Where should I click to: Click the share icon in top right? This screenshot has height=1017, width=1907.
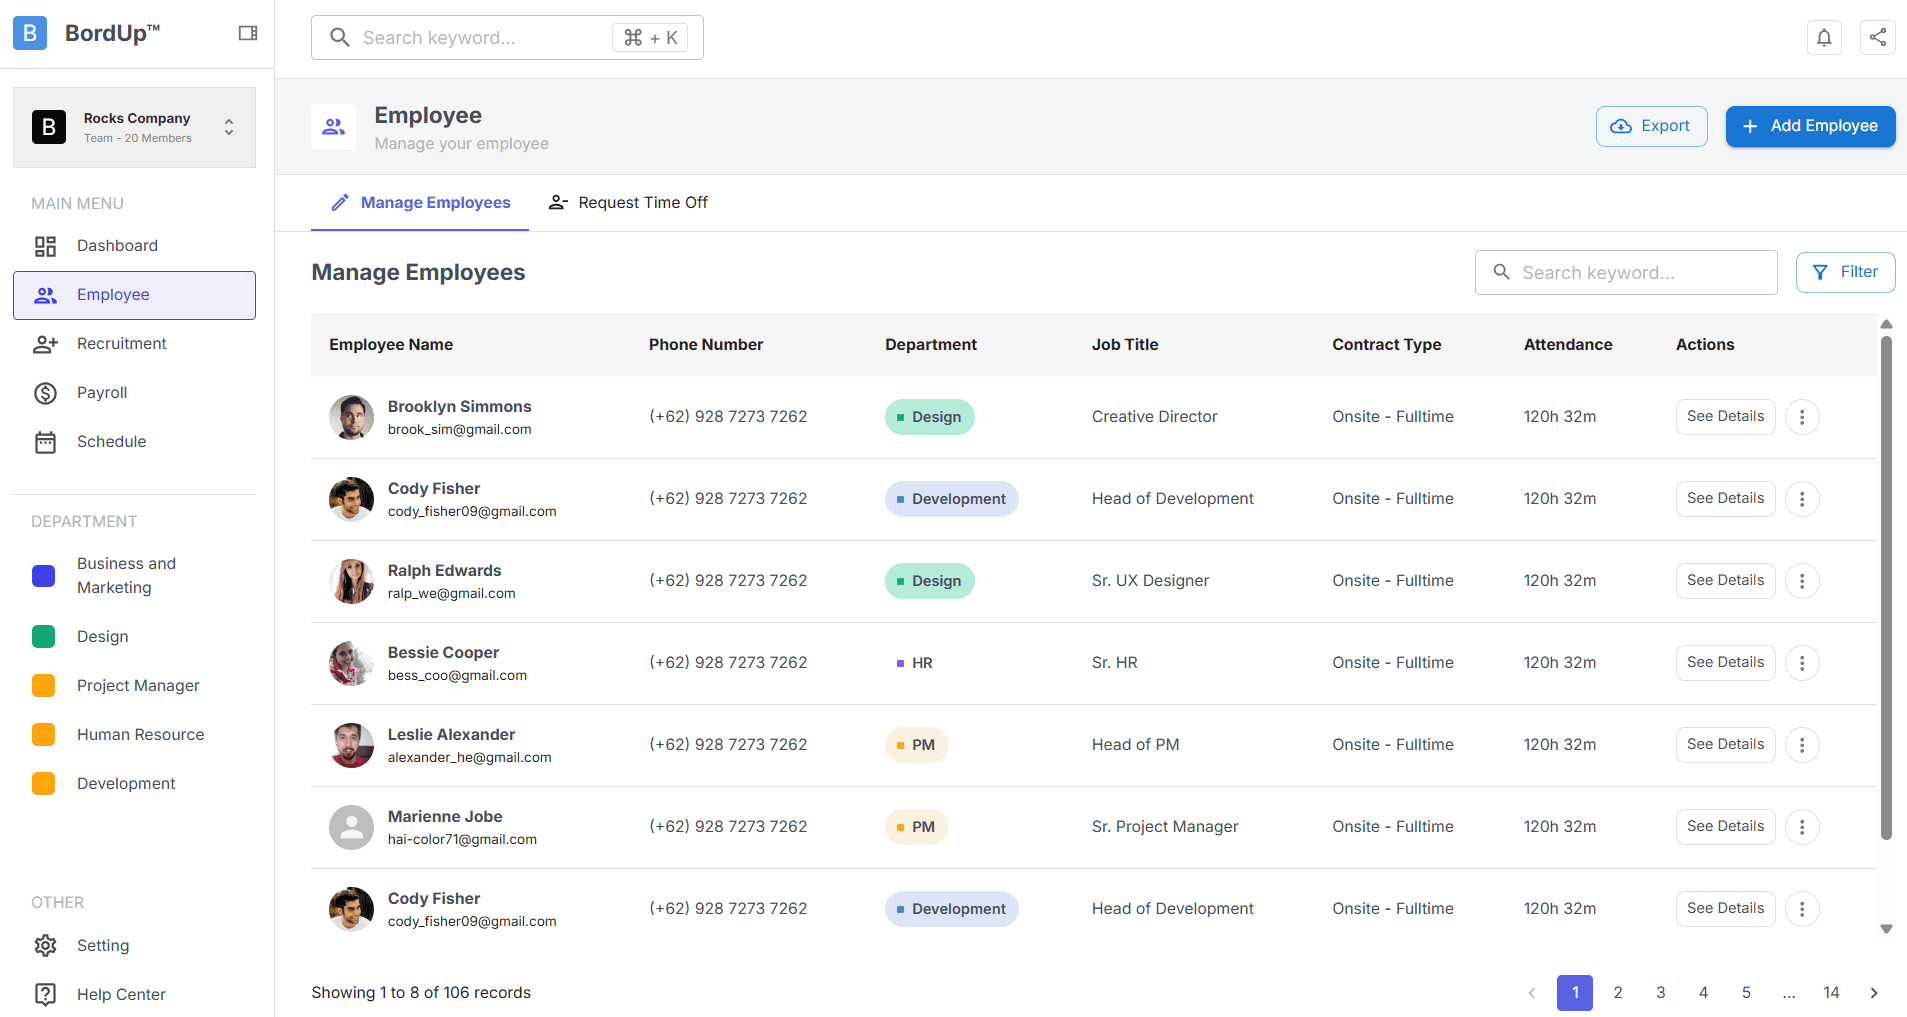[x=1877, y=37]
